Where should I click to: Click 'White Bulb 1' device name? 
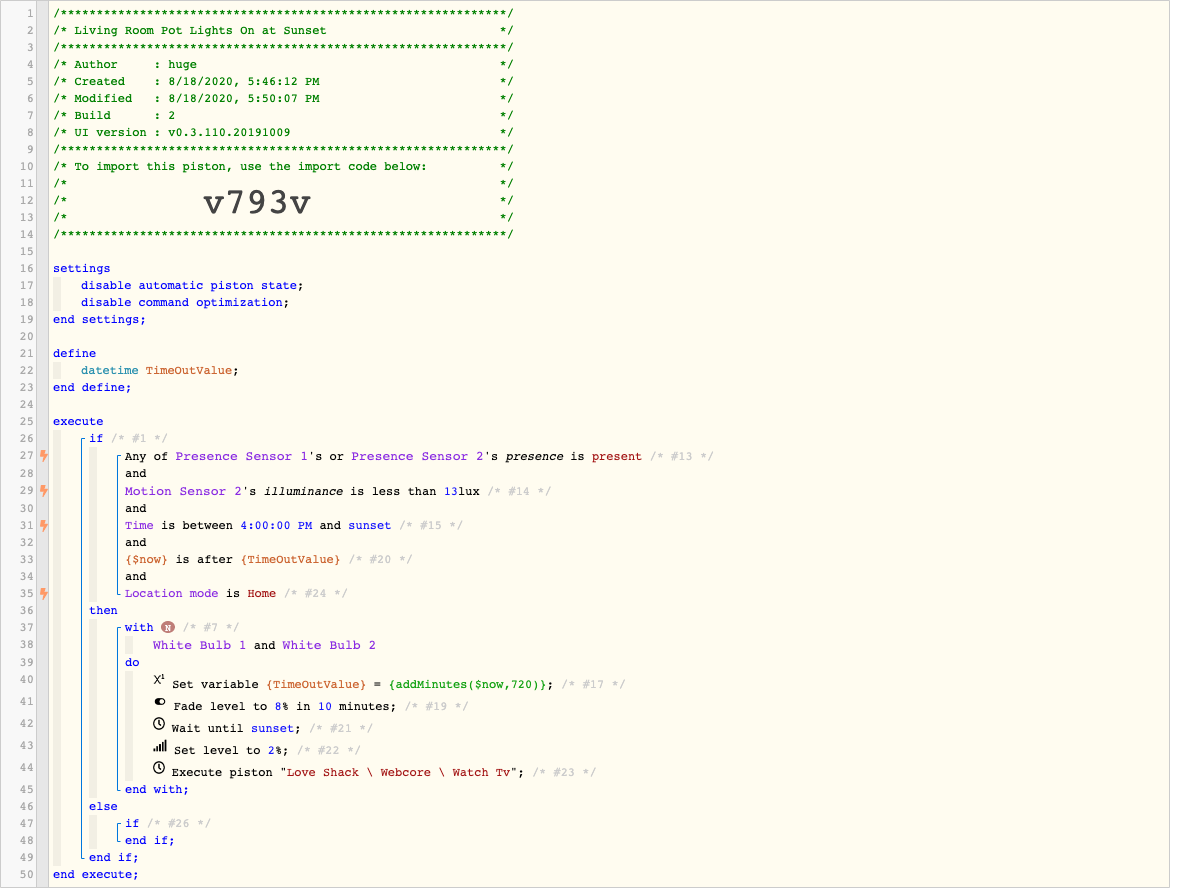199,646
